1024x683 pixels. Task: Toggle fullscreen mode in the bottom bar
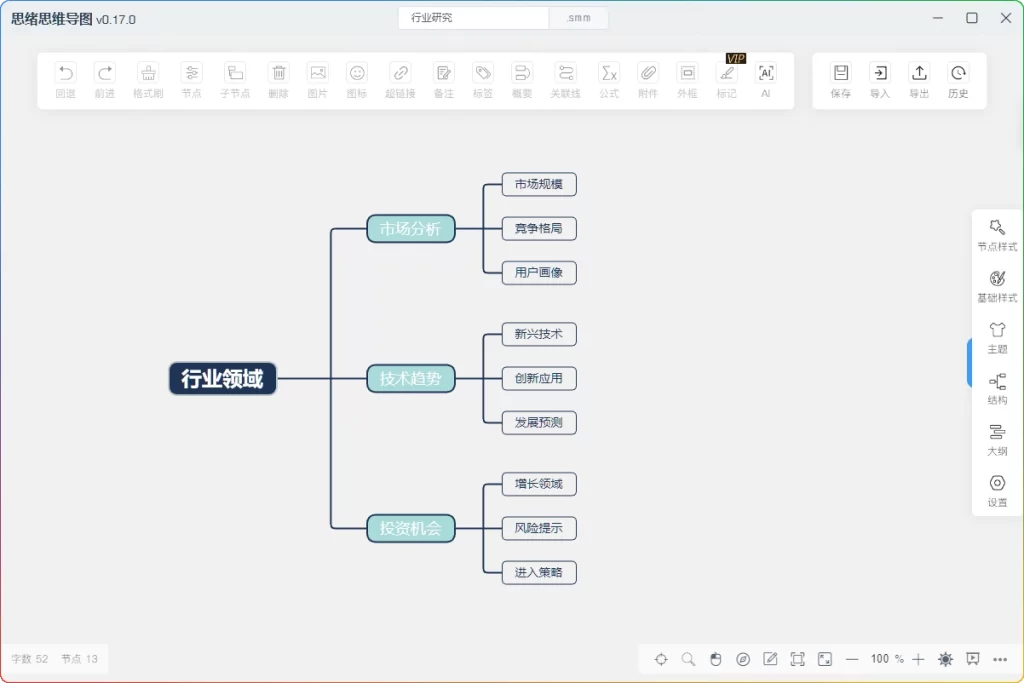click(x=797, y=659)
